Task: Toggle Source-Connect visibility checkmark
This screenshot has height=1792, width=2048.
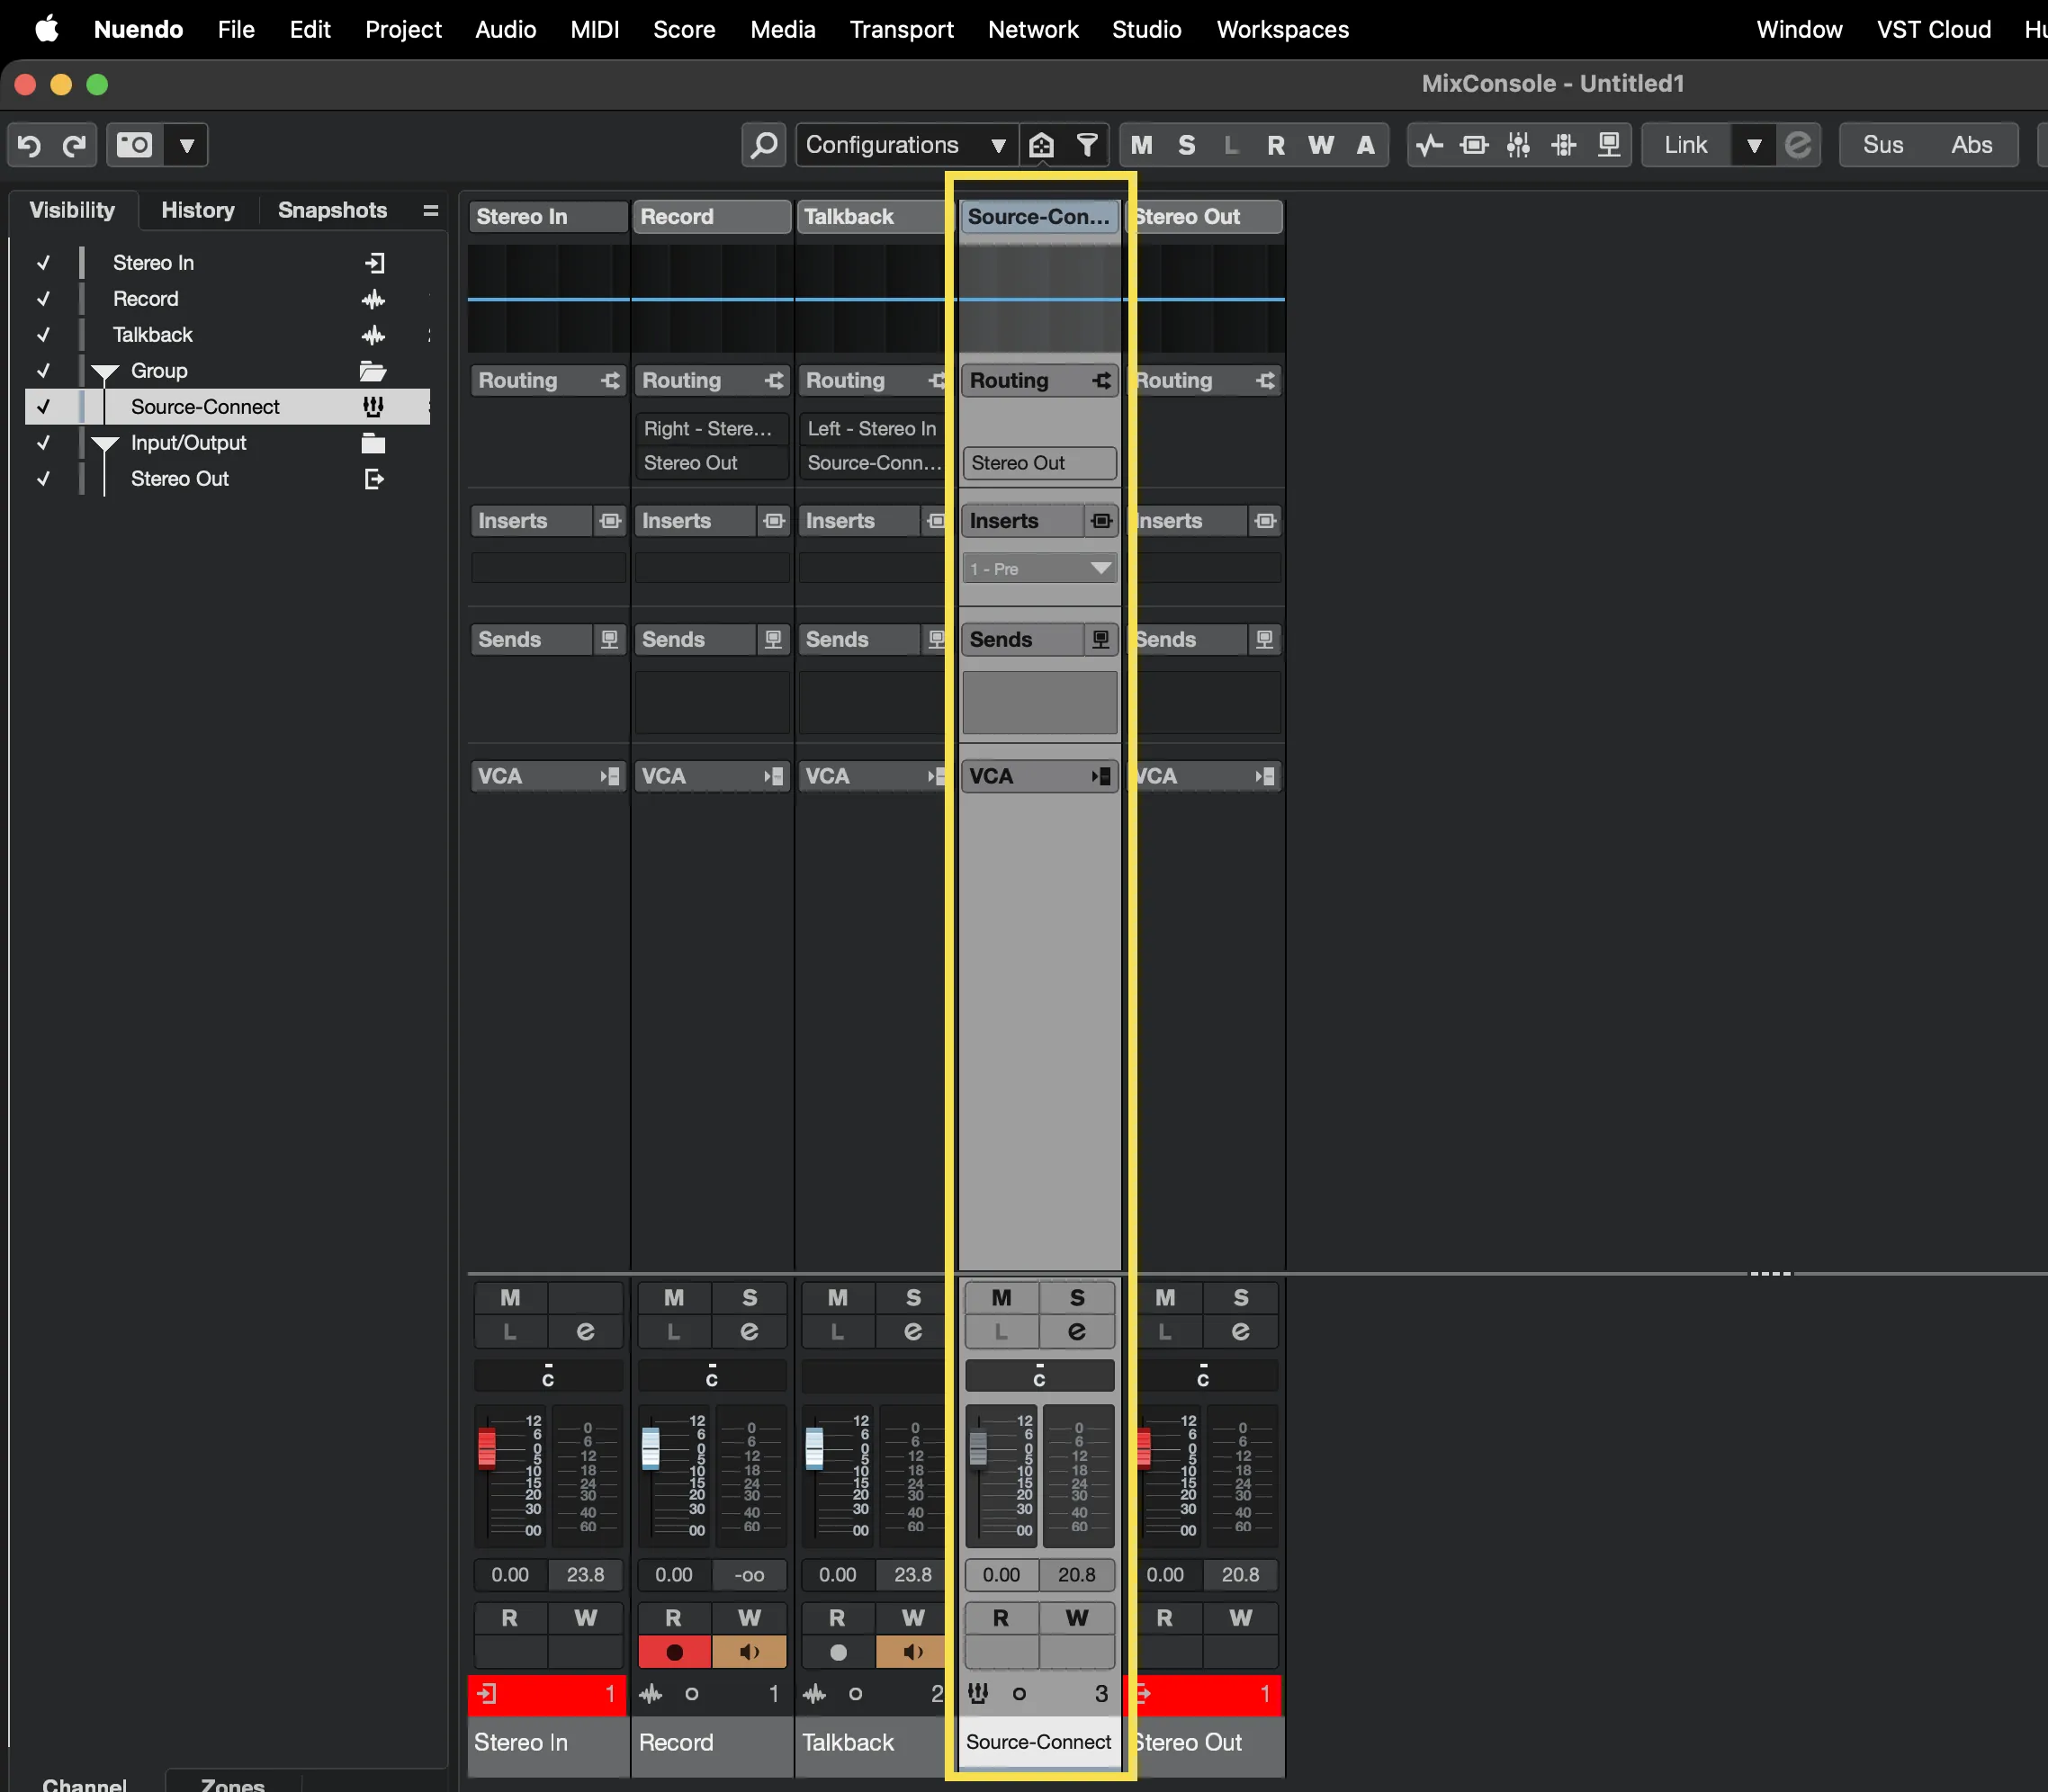Action: pyautogui.click(x=43, y=407)
